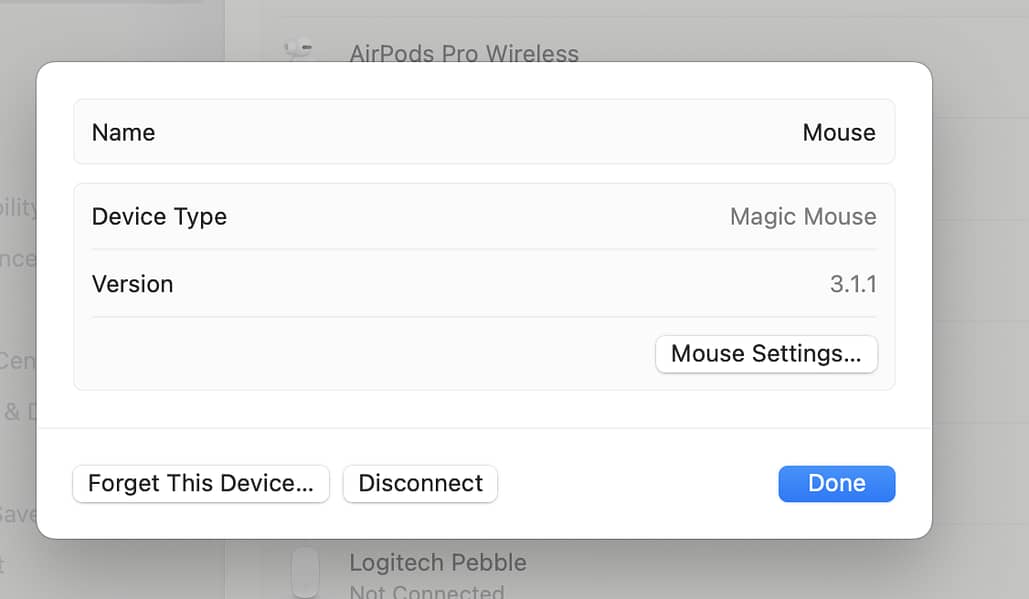1029x599 pixels.
Task: Disconnect the Magic Mouse
Action: pyautogui.click(x=420, y=483)
